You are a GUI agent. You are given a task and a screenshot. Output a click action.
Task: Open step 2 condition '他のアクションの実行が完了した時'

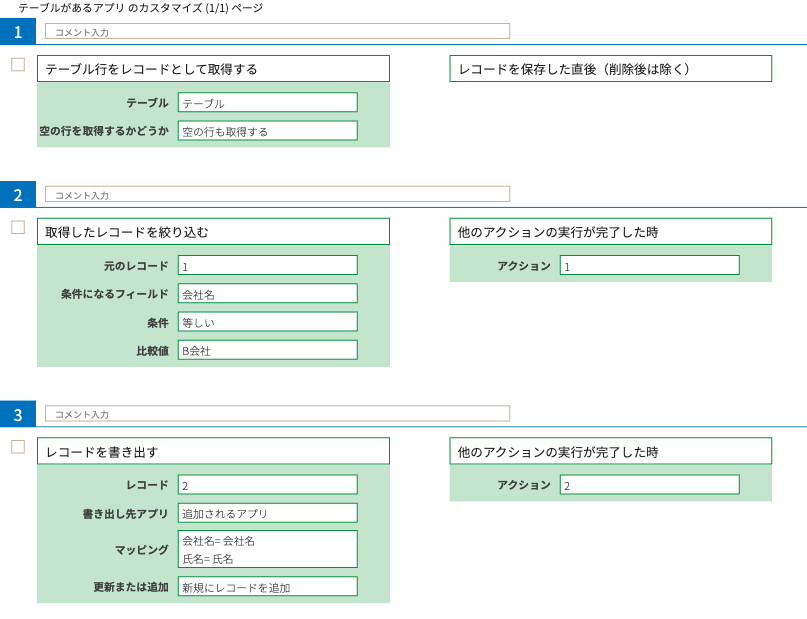(610, 232)
